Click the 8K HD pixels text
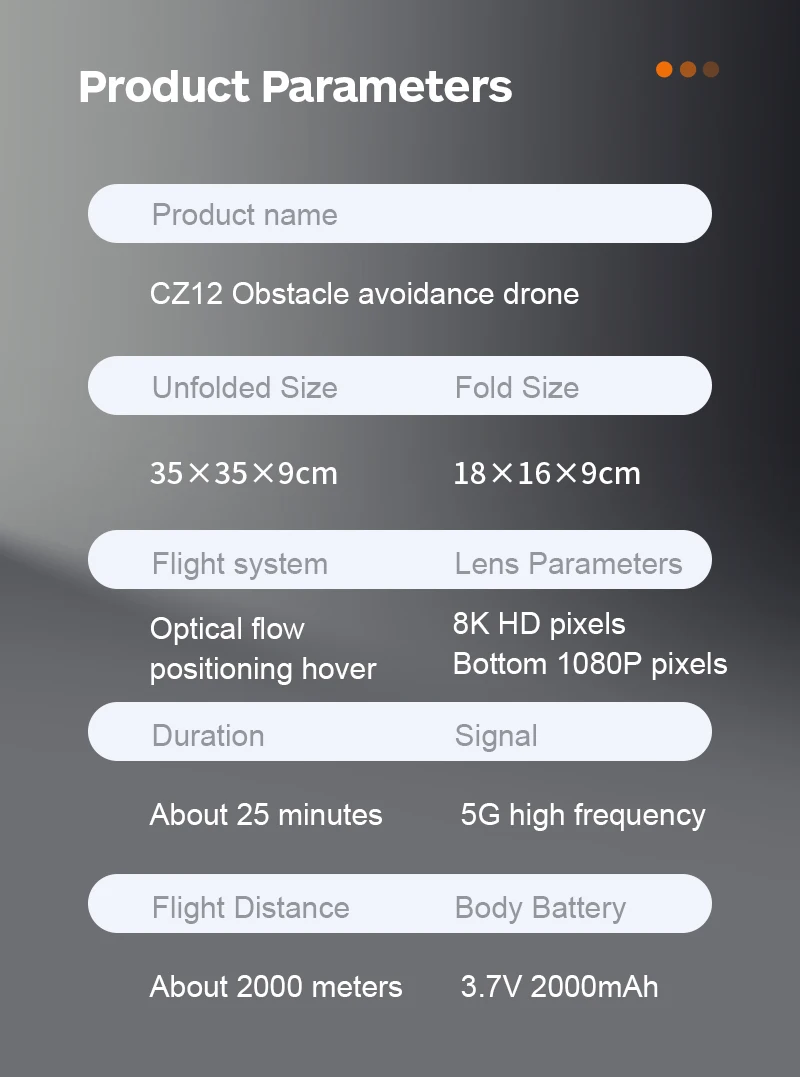The width and height of the screenshot is (800, 1077). point(539,624)
